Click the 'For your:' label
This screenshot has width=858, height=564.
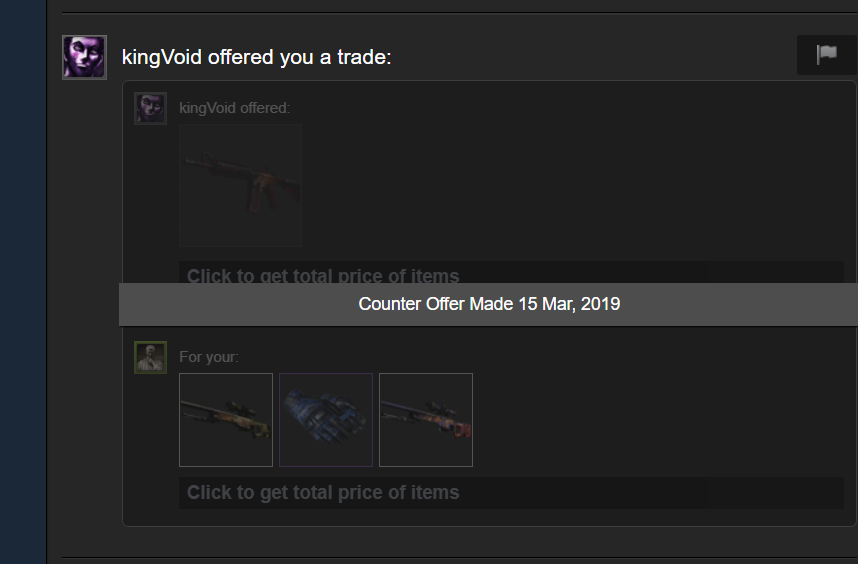[x=208, y=357]
